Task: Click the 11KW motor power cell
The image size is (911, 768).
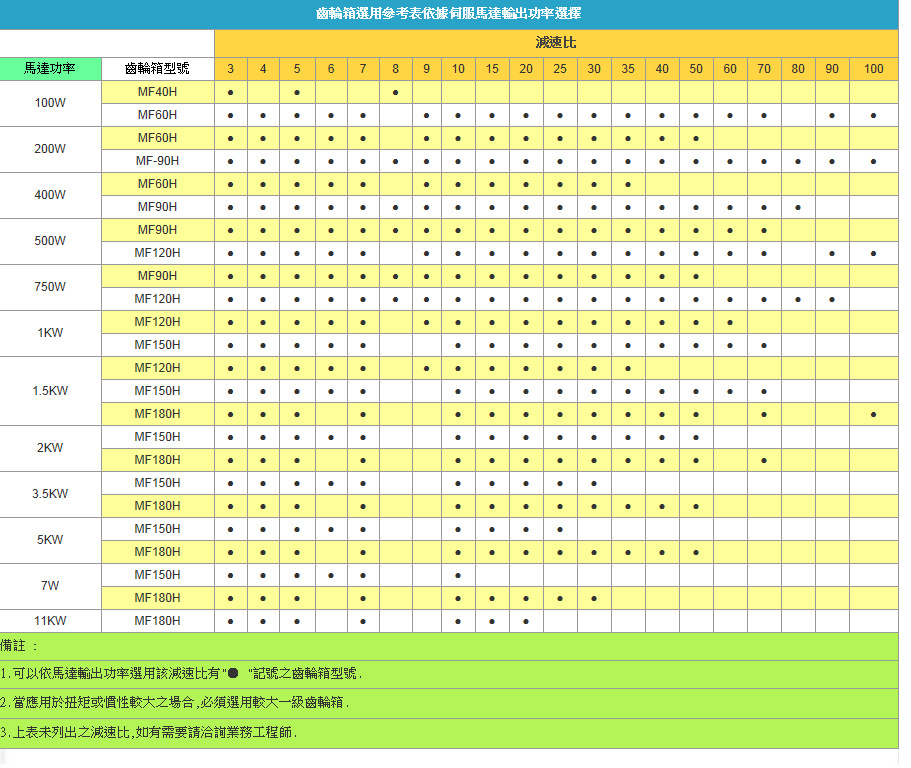Action: [x=51, y=621]
